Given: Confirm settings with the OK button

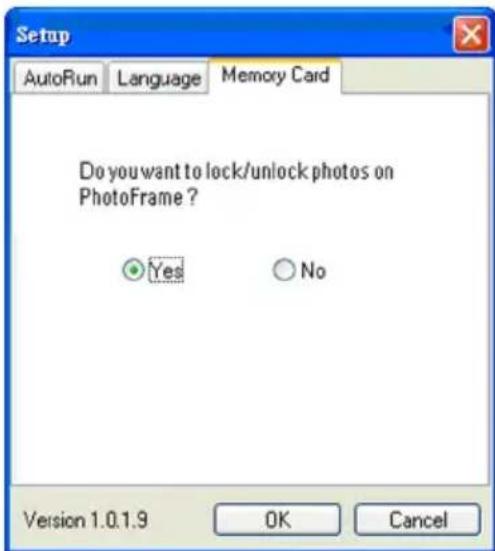Looking at the screenshot, I should (277, 520).
